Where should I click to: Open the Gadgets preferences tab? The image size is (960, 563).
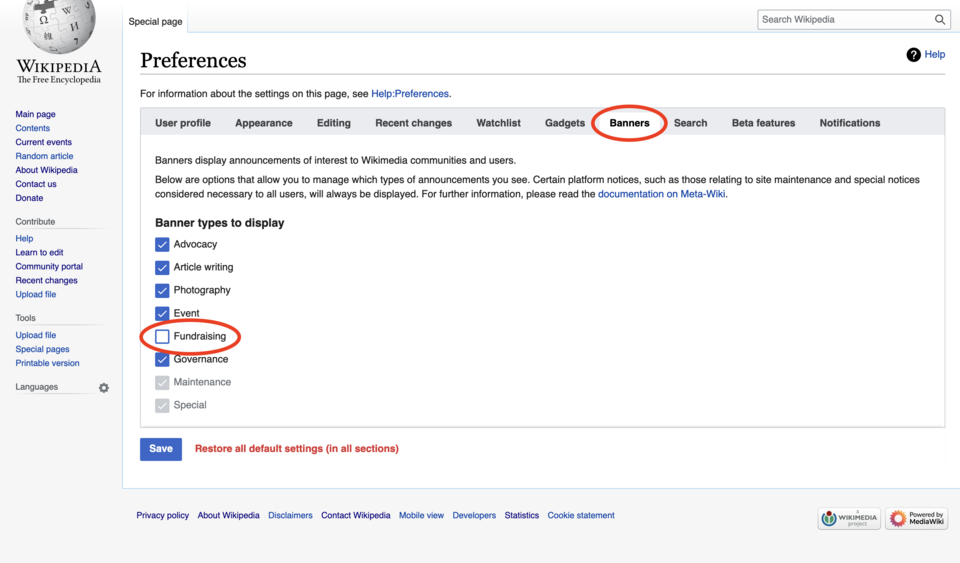click(564, 123)
